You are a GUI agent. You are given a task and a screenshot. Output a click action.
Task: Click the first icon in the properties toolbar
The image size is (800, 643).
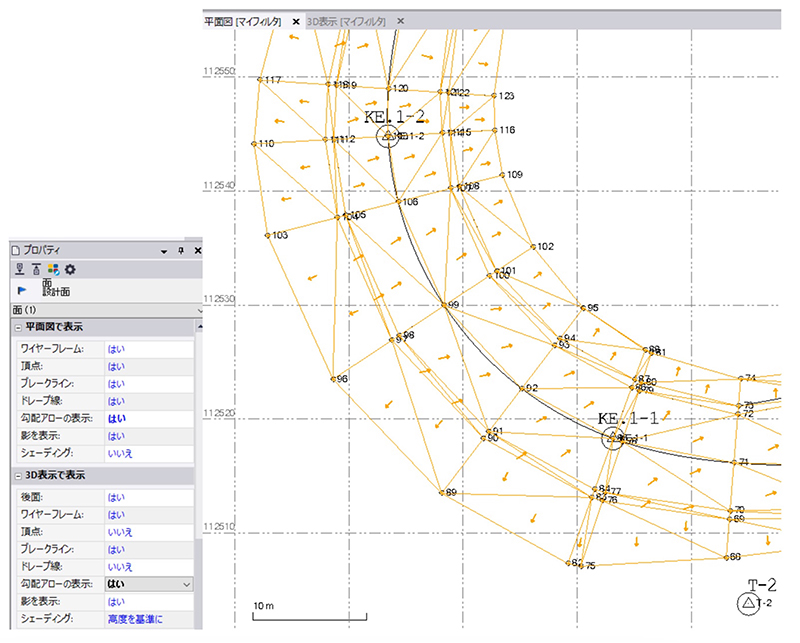pos(19,269)
